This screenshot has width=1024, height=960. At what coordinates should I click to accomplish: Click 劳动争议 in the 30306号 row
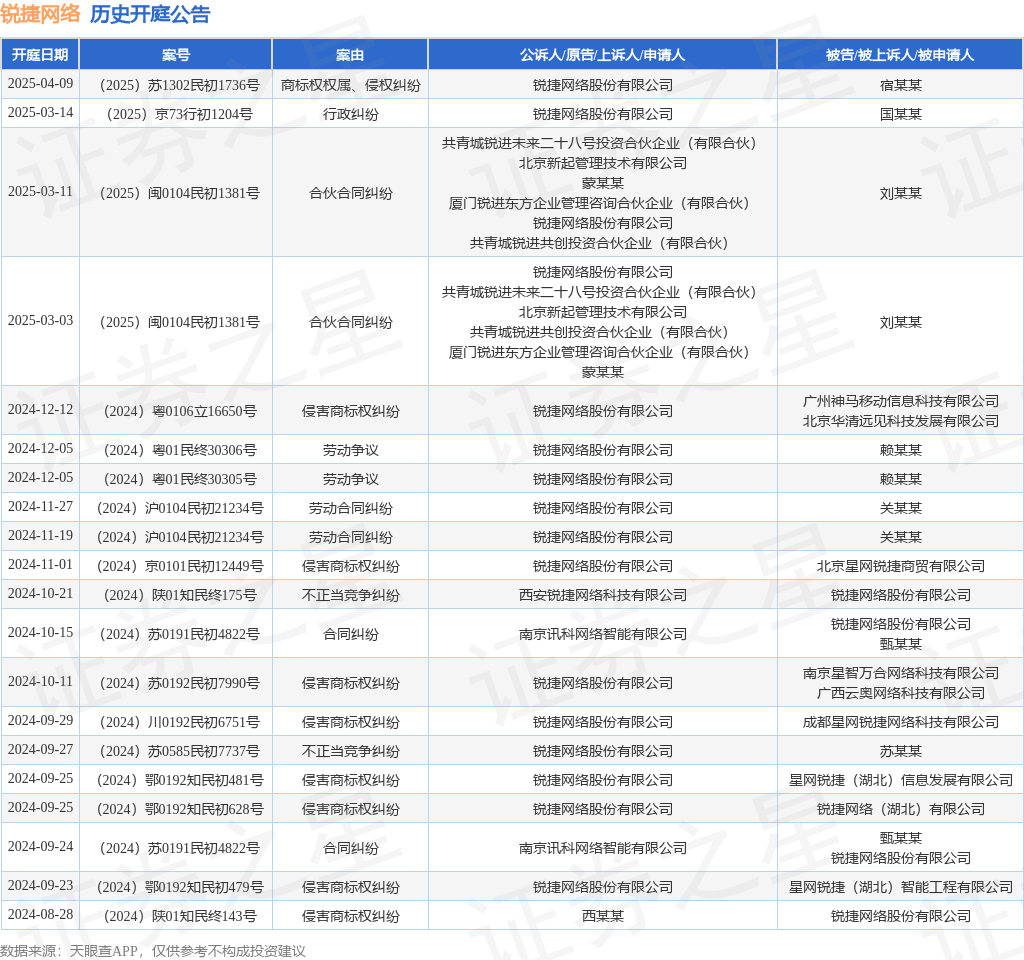point(350,450)
